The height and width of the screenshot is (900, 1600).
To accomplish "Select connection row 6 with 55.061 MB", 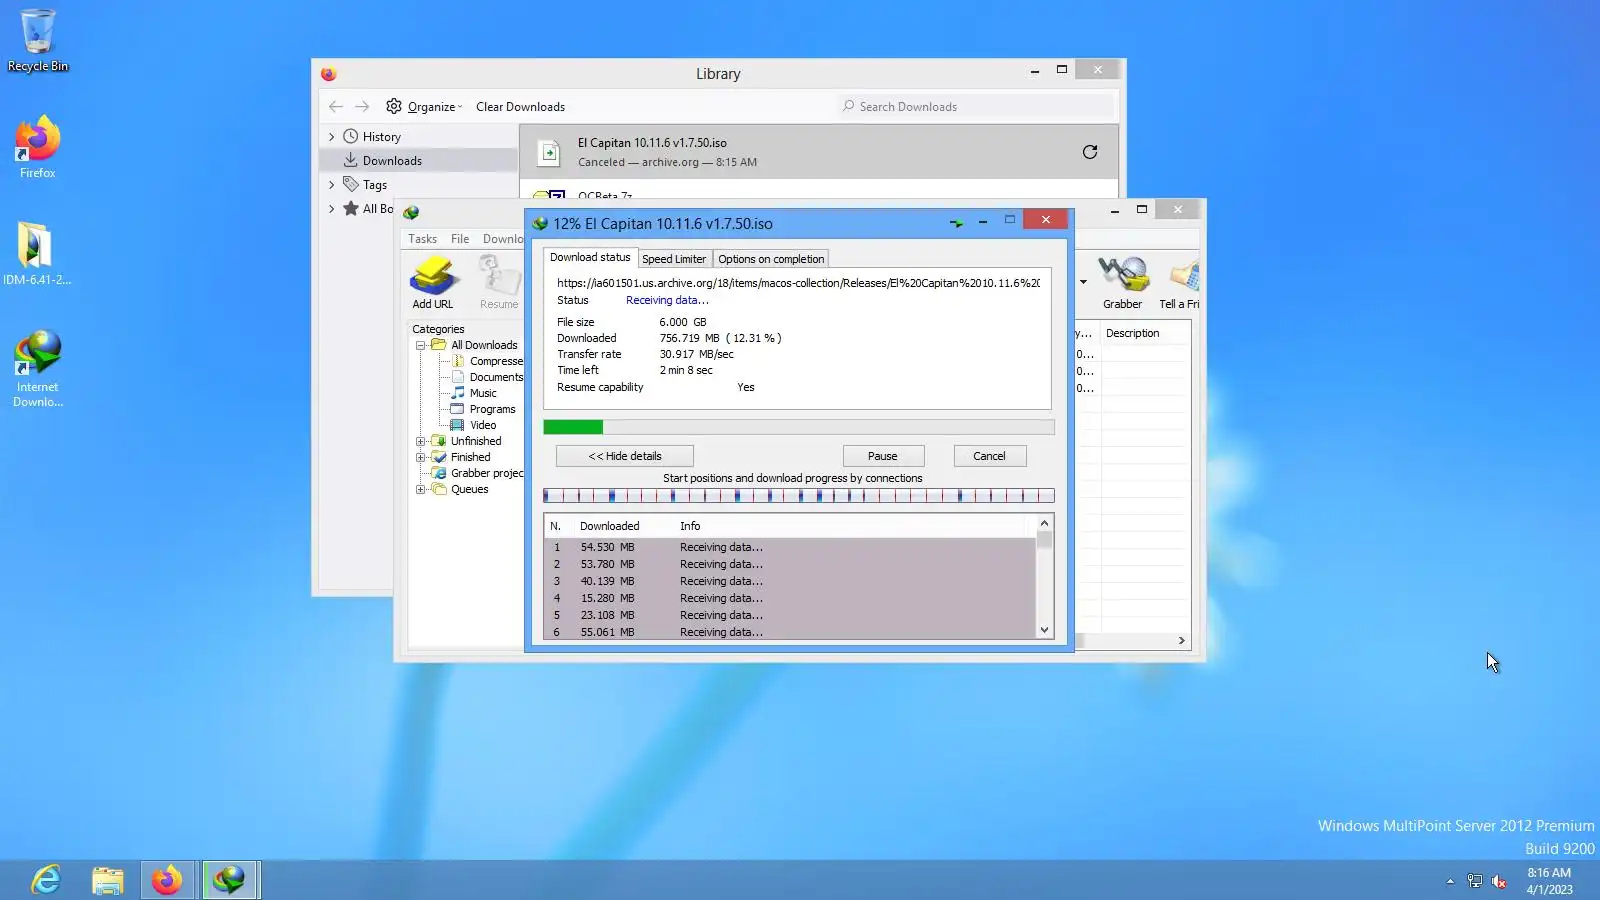I will [790, 632].
